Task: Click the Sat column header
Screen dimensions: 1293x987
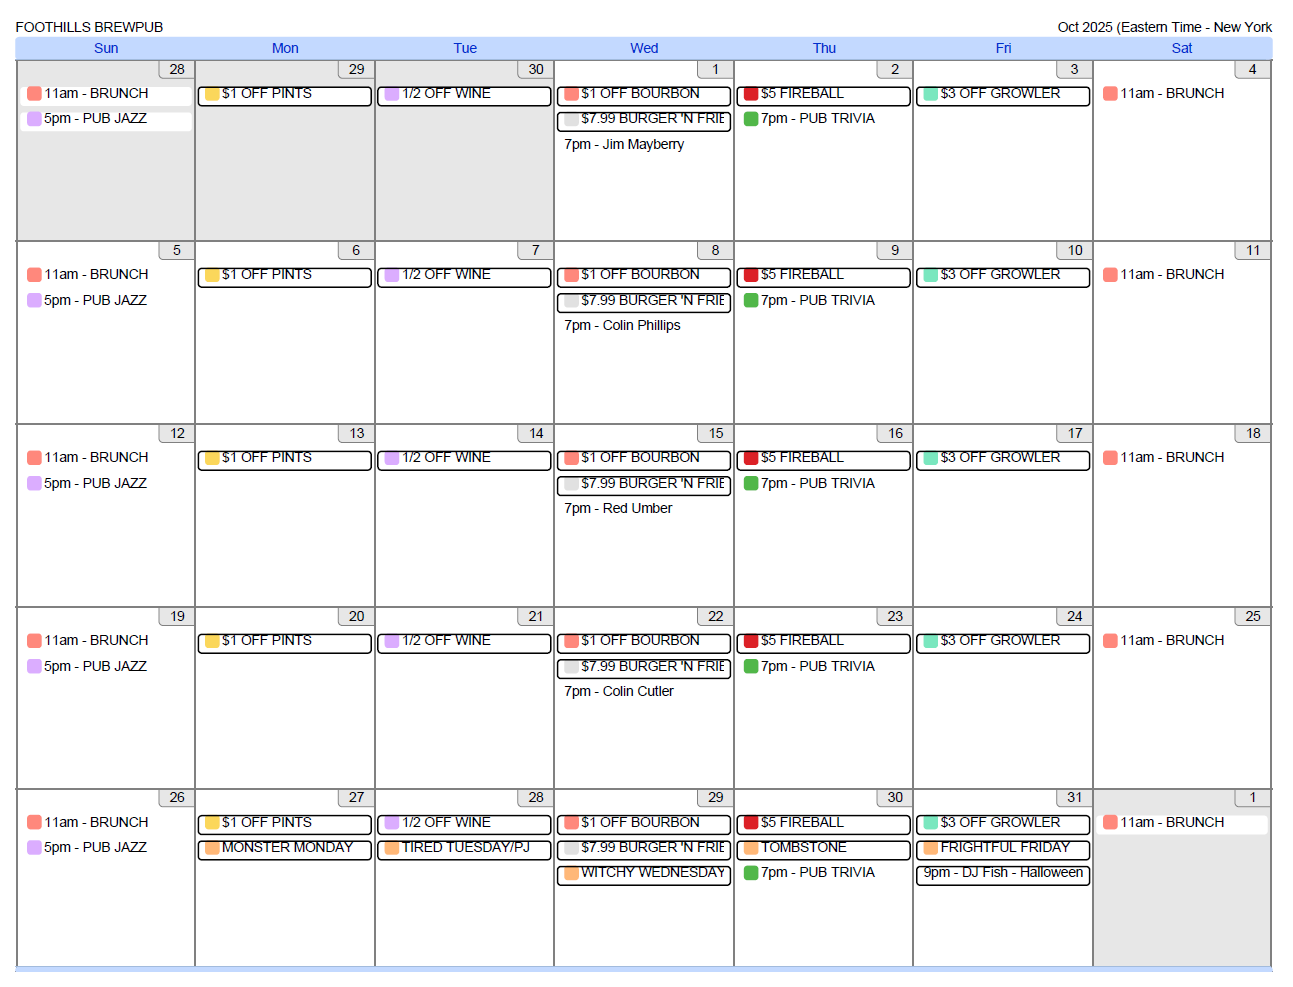Action: pyautogui.click(x=1182, y=48)
